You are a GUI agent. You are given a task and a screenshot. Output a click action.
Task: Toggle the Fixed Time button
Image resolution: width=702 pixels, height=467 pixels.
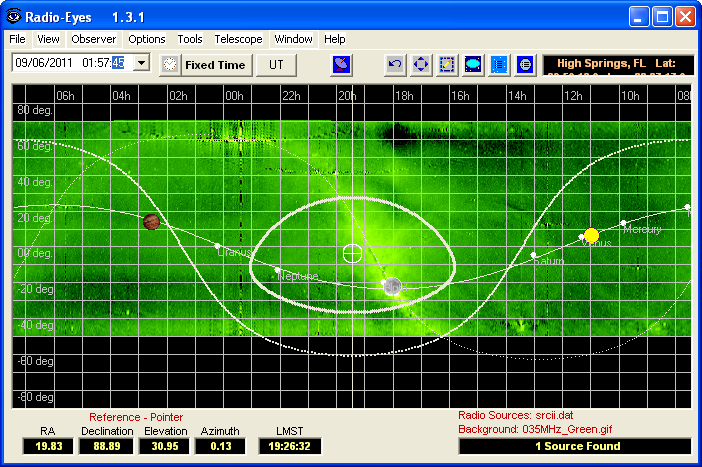point(215,65)
